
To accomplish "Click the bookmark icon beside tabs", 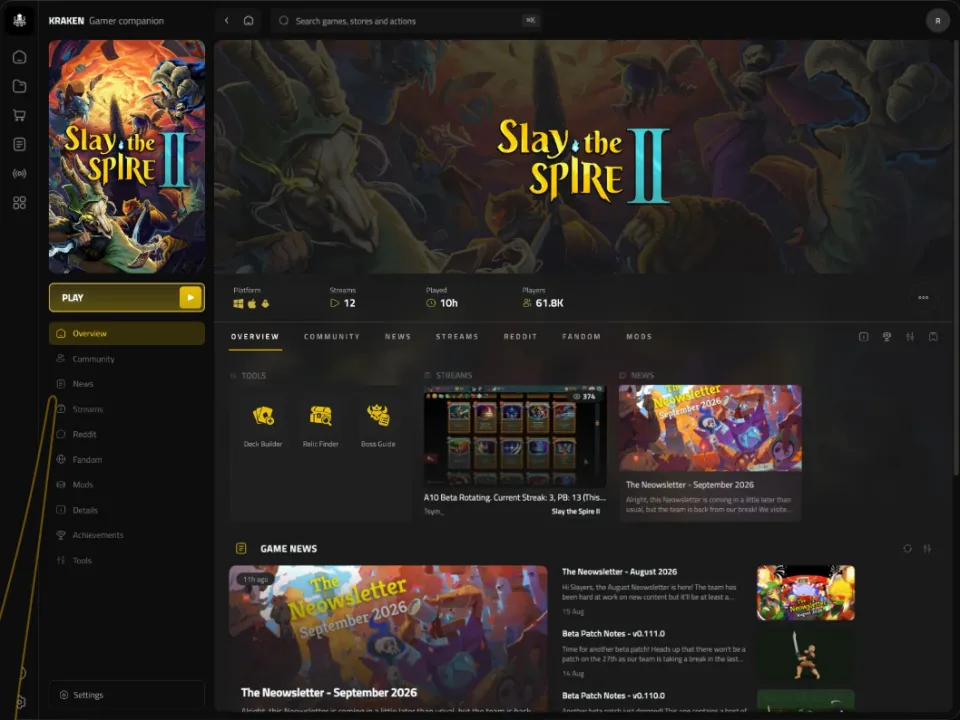I will pyautogui.click(x=933, y=337).
